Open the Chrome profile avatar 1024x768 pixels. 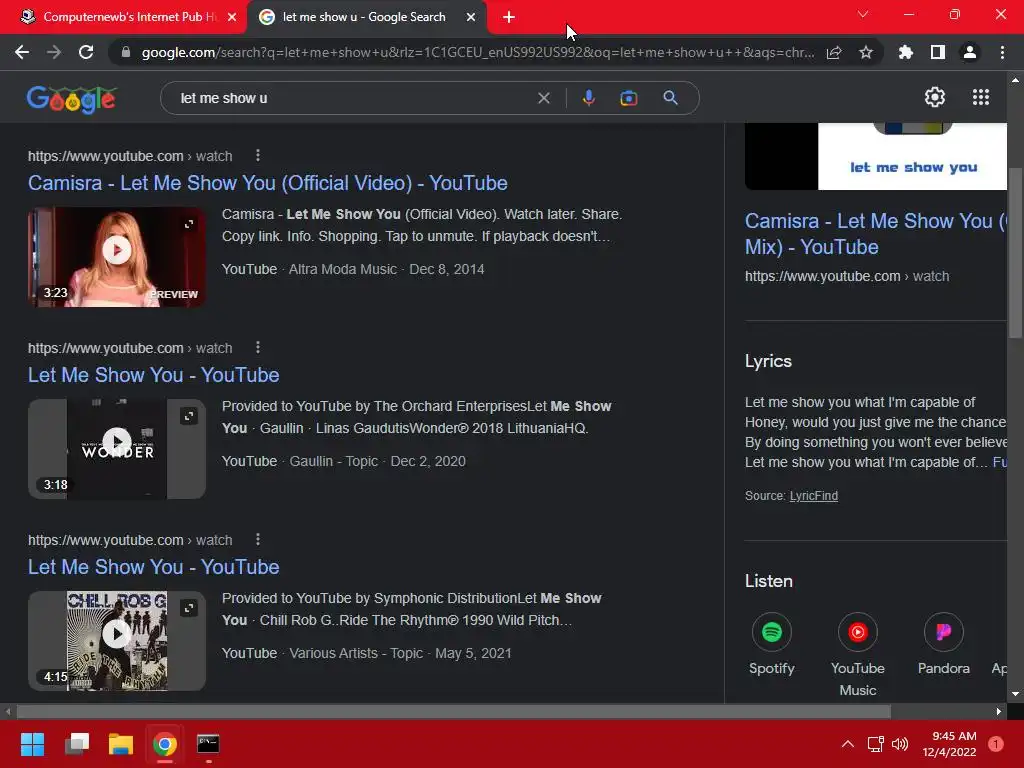(970, 52)
